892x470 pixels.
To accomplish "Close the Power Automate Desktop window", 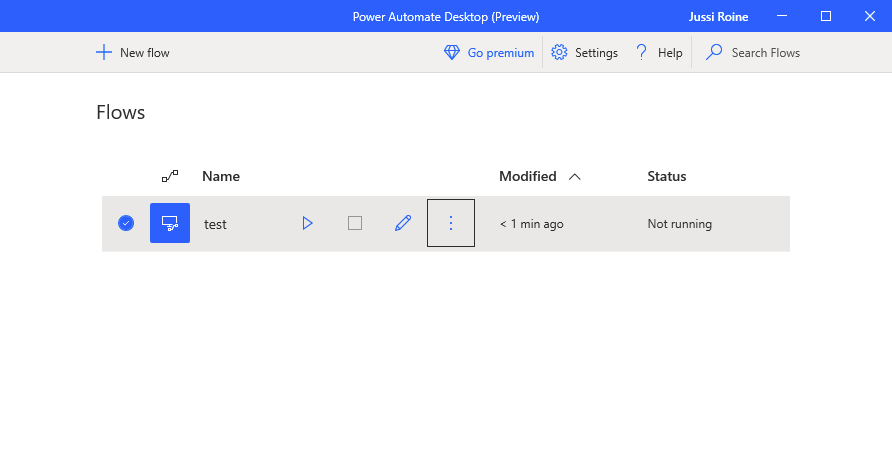I will [x=870, y=16].
